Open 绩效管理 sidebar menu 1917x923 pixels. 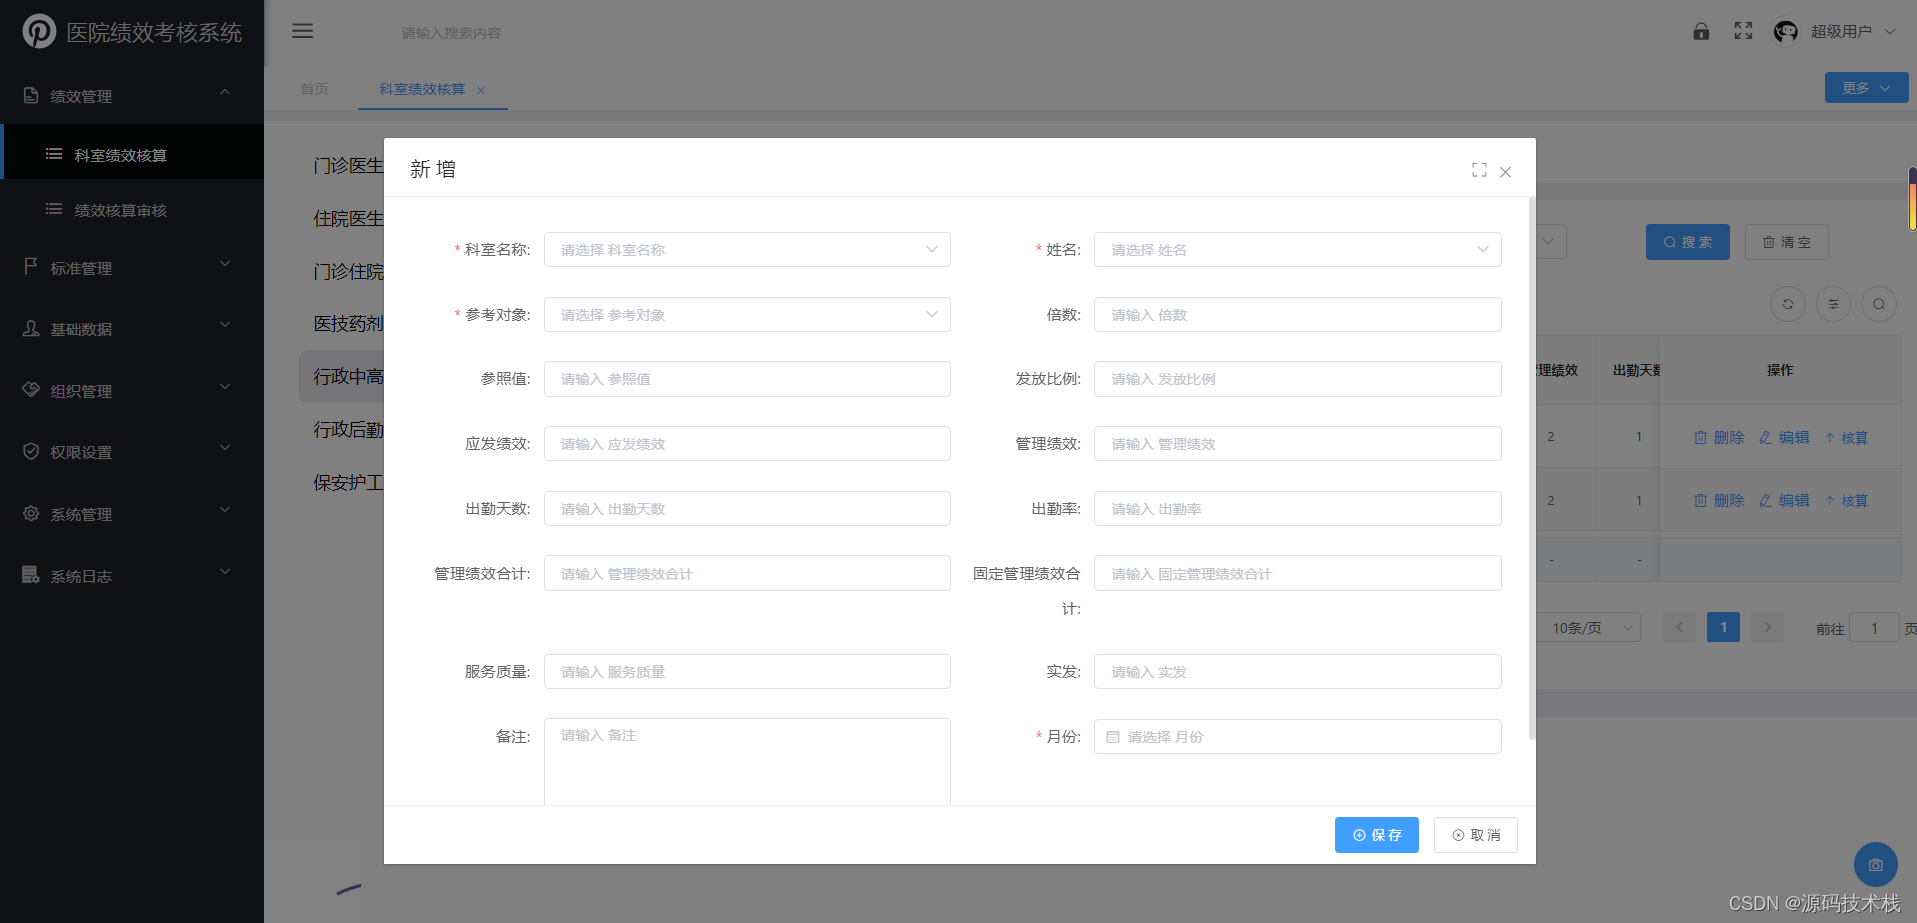click(132, 96)
